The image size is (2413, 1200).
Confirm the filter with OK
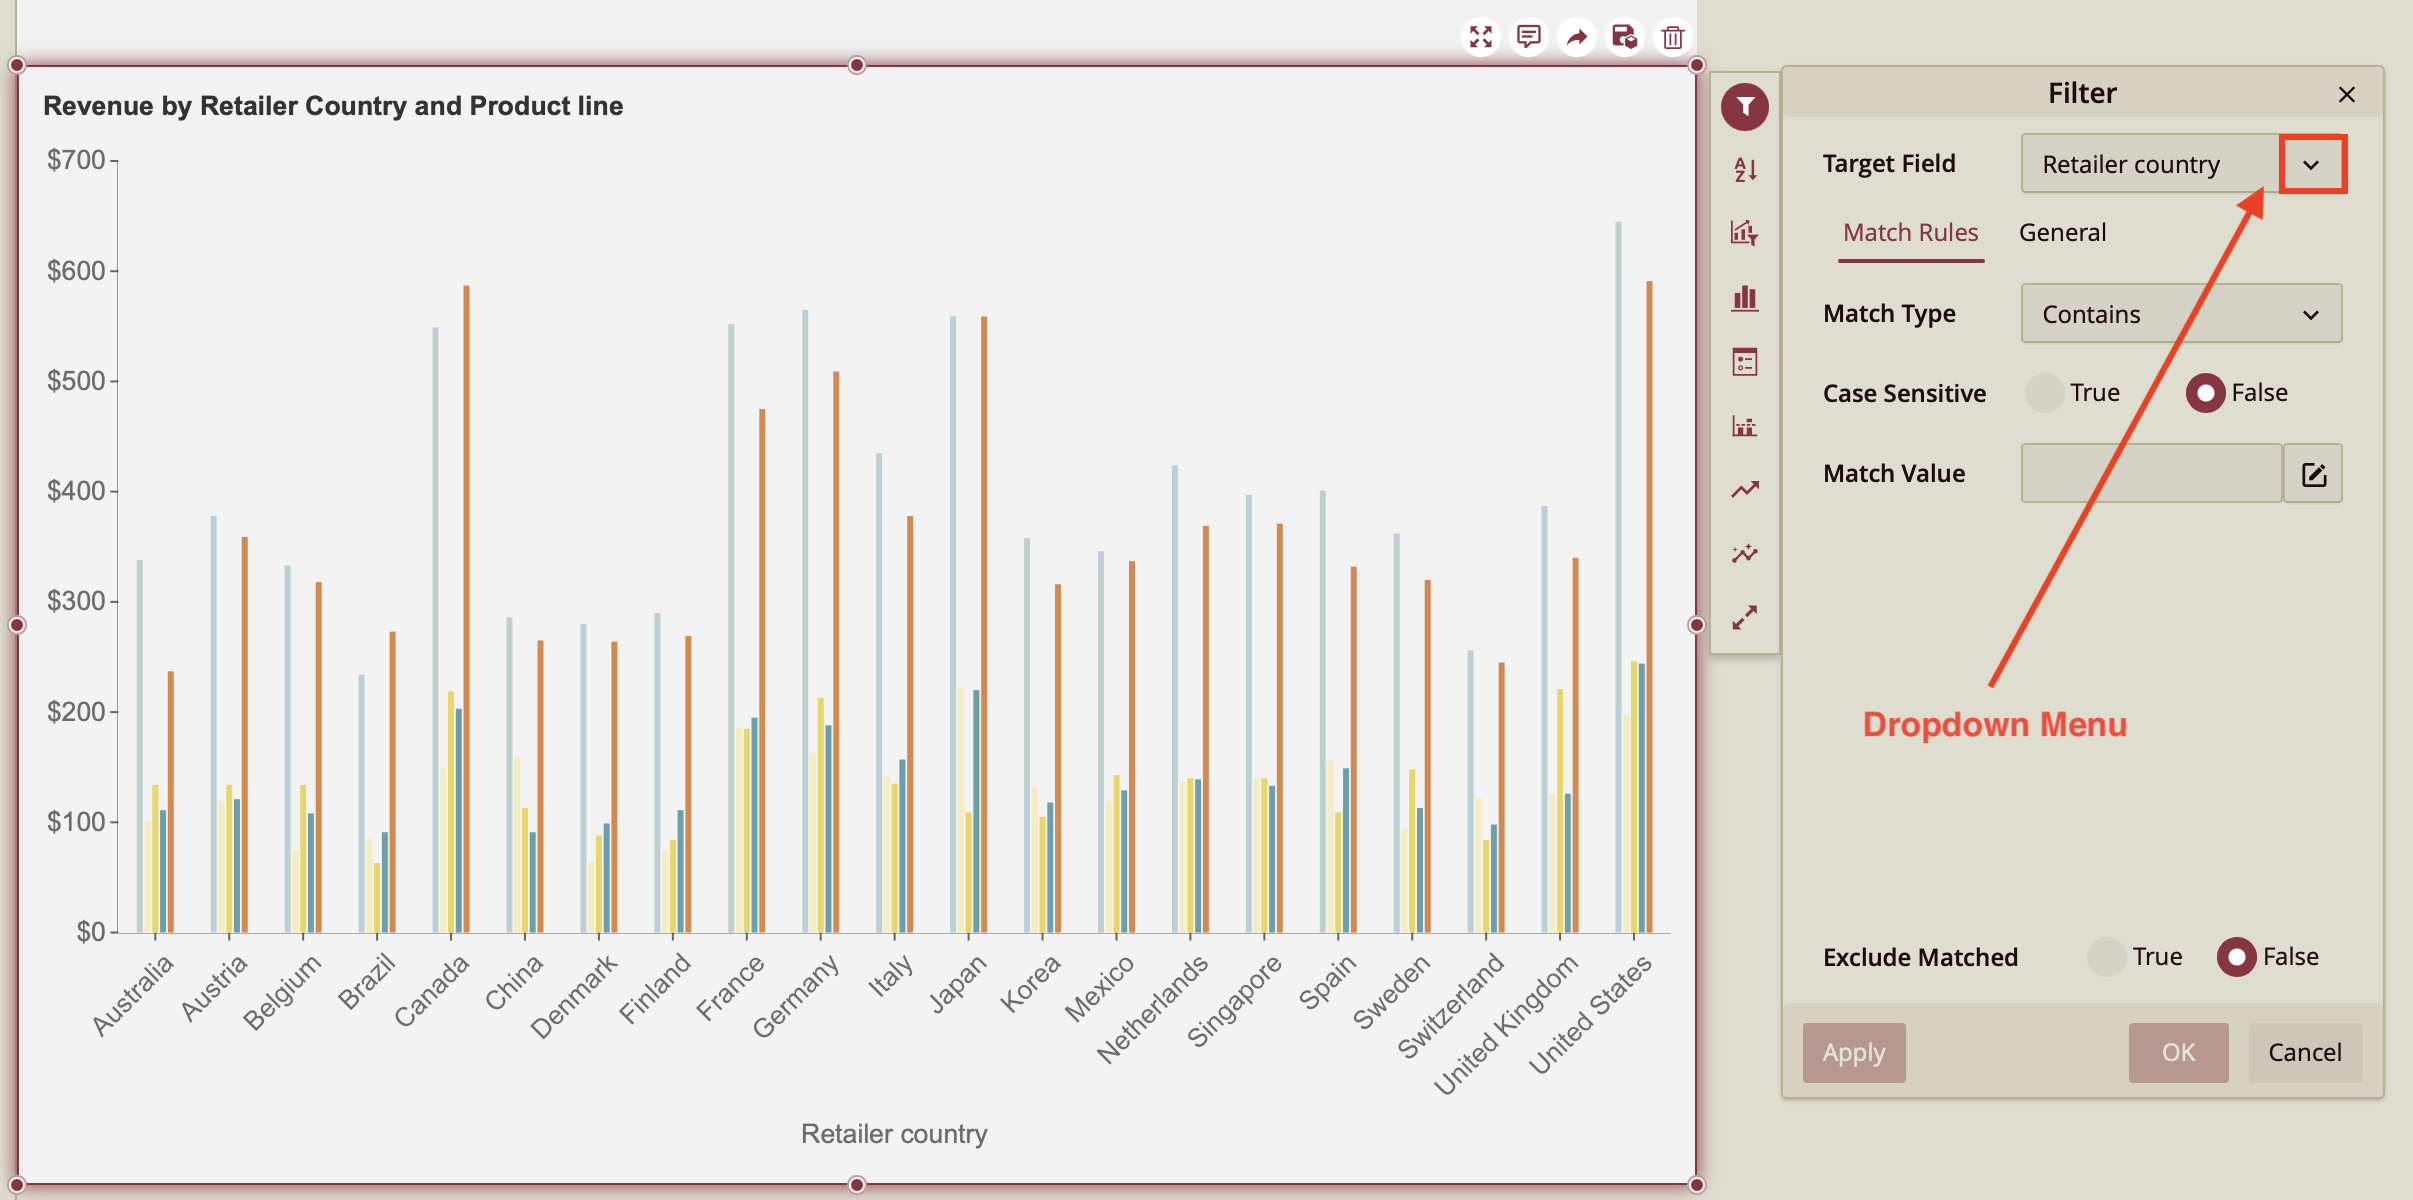[2179, 1053]
